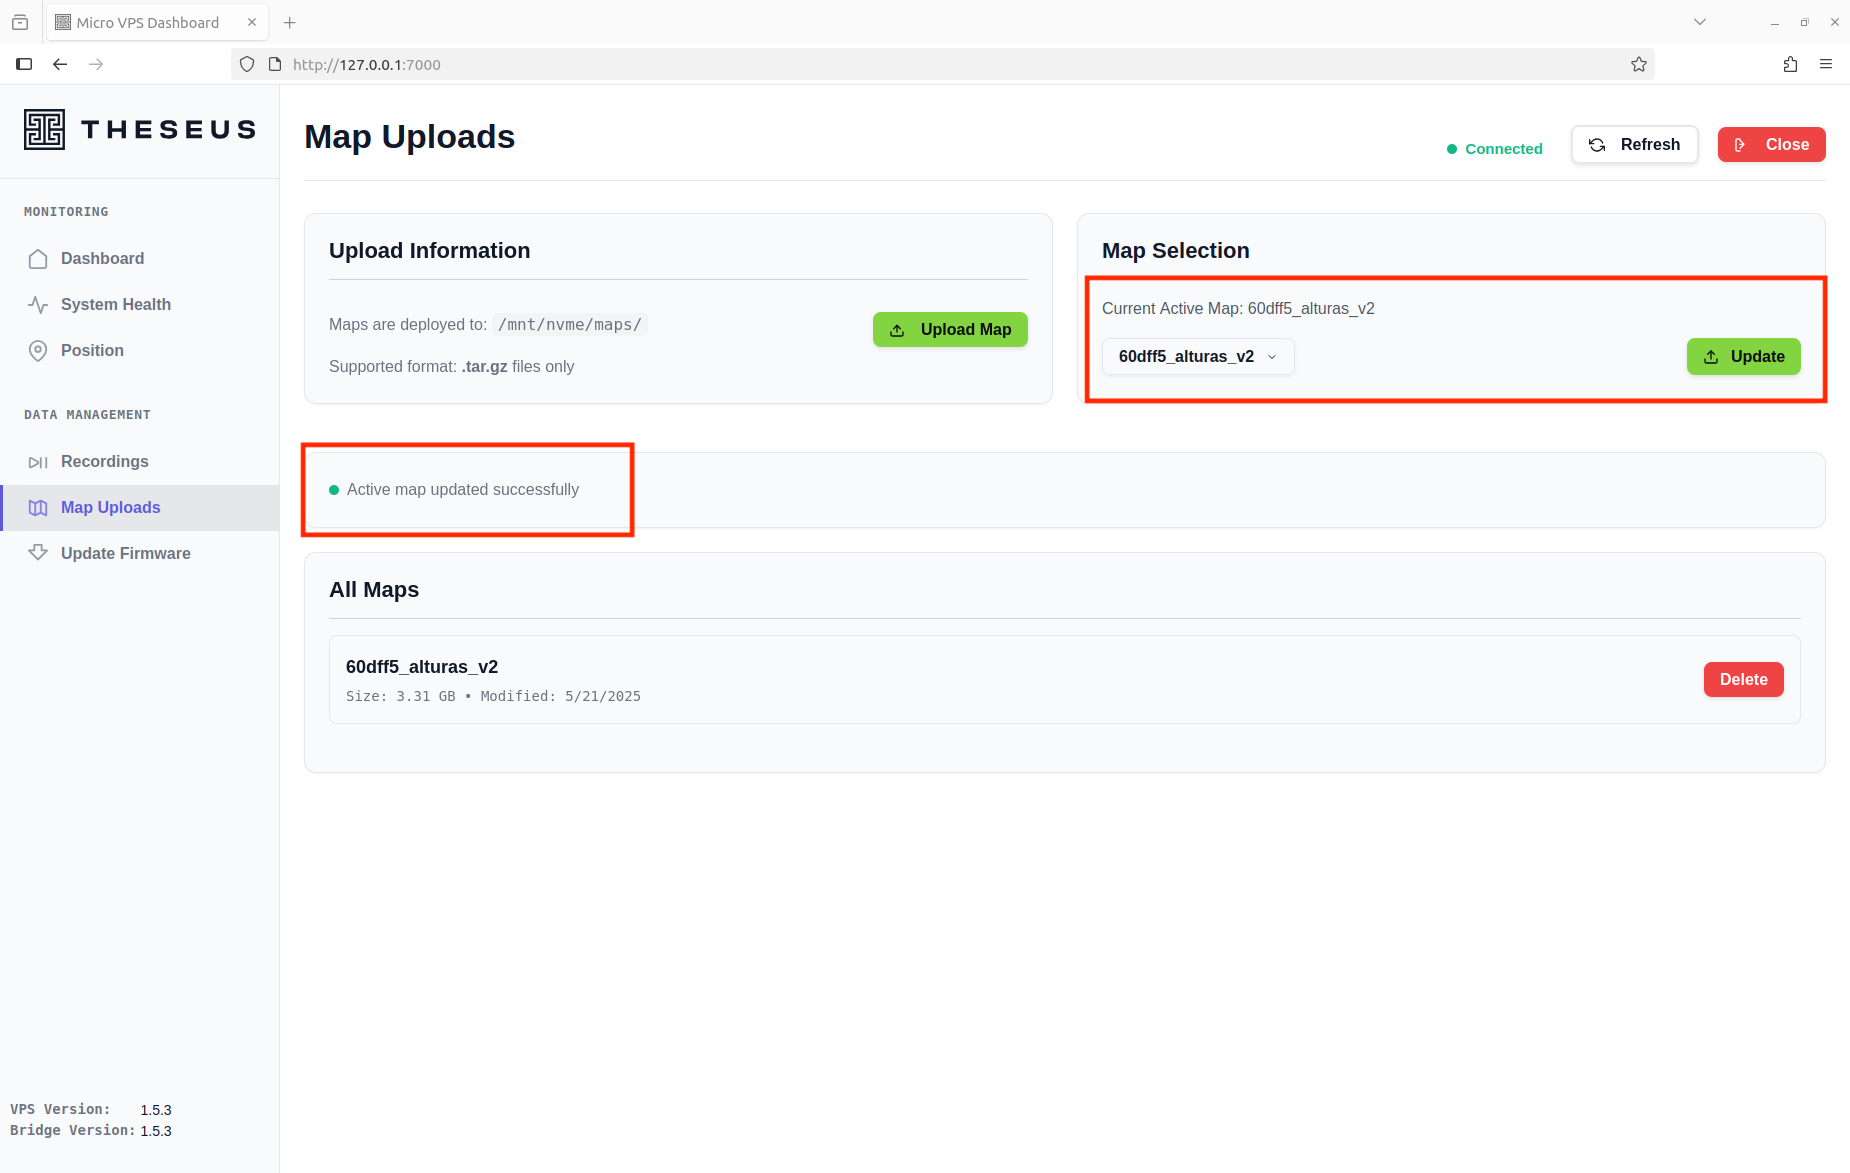Open the Map Uploads sidebar item
The height and width of the screenshot is (1173, 1850).
(110, 508)
